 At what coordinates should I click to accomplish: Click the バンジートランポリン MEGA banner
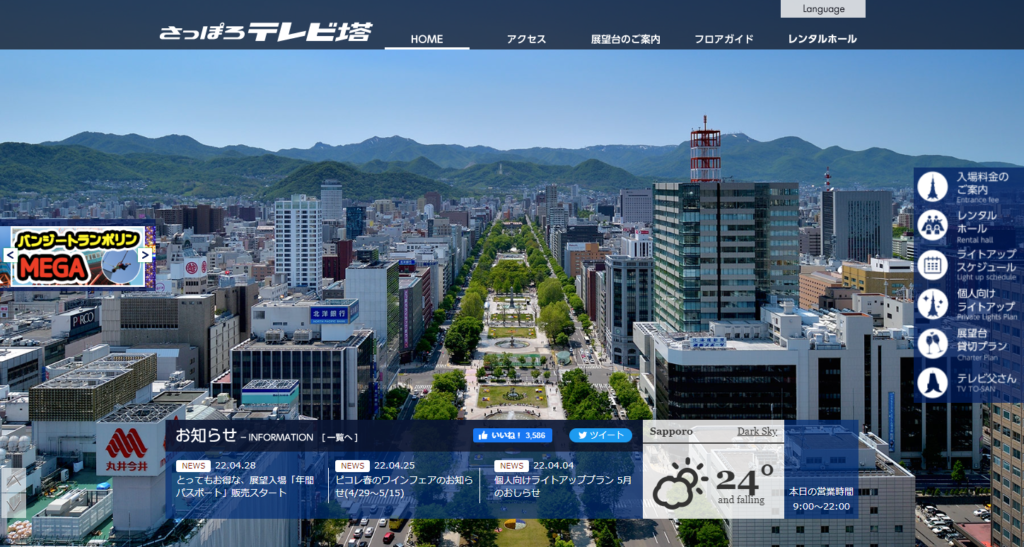pyautogui.click(x=78, y=256)
